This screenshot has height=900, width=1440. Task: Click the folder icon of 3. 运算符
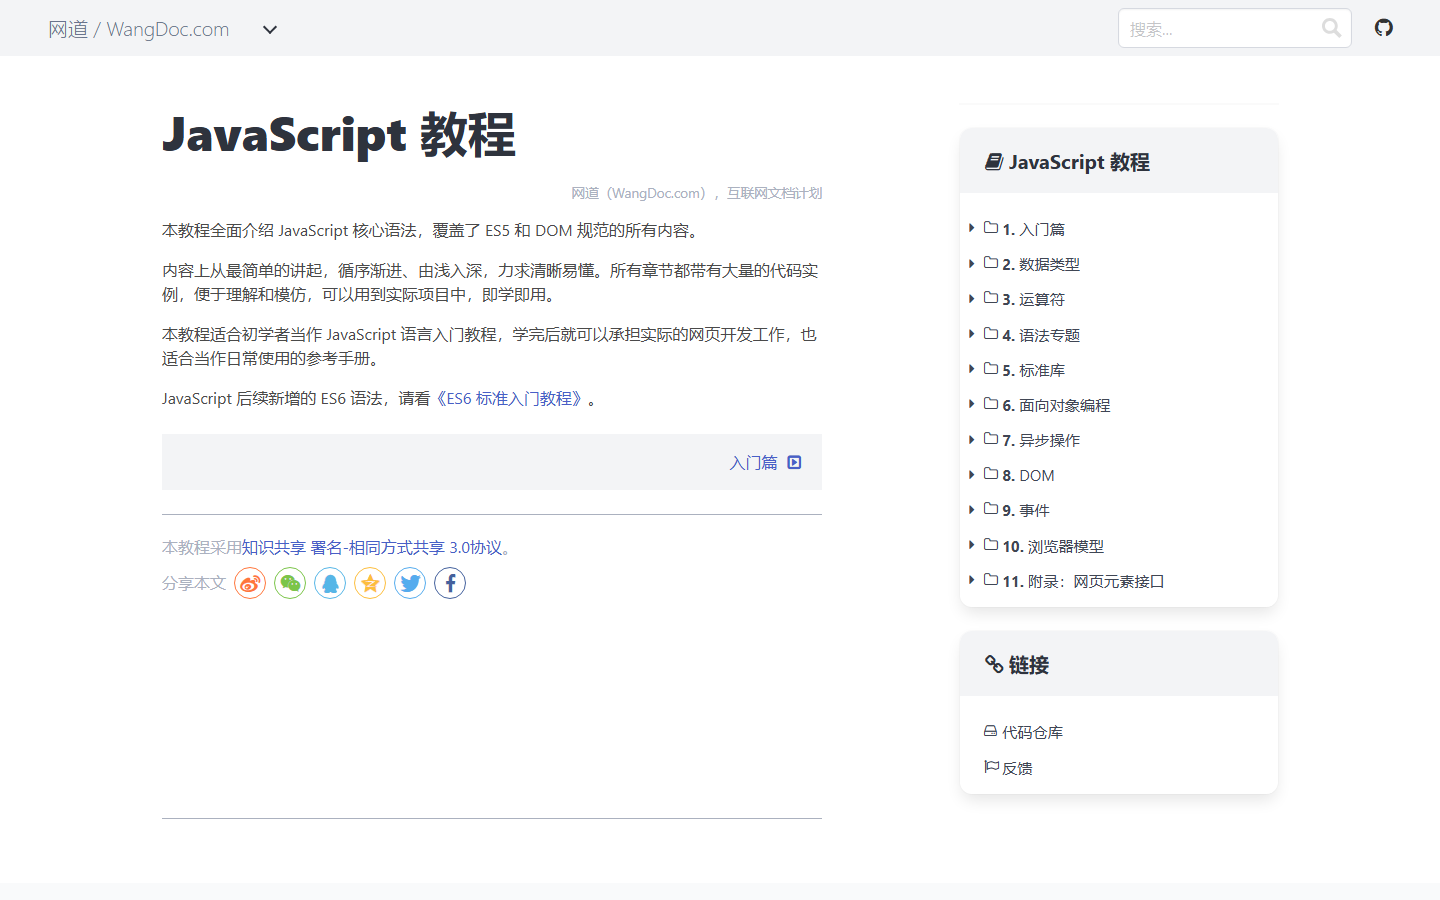point(991,298)
